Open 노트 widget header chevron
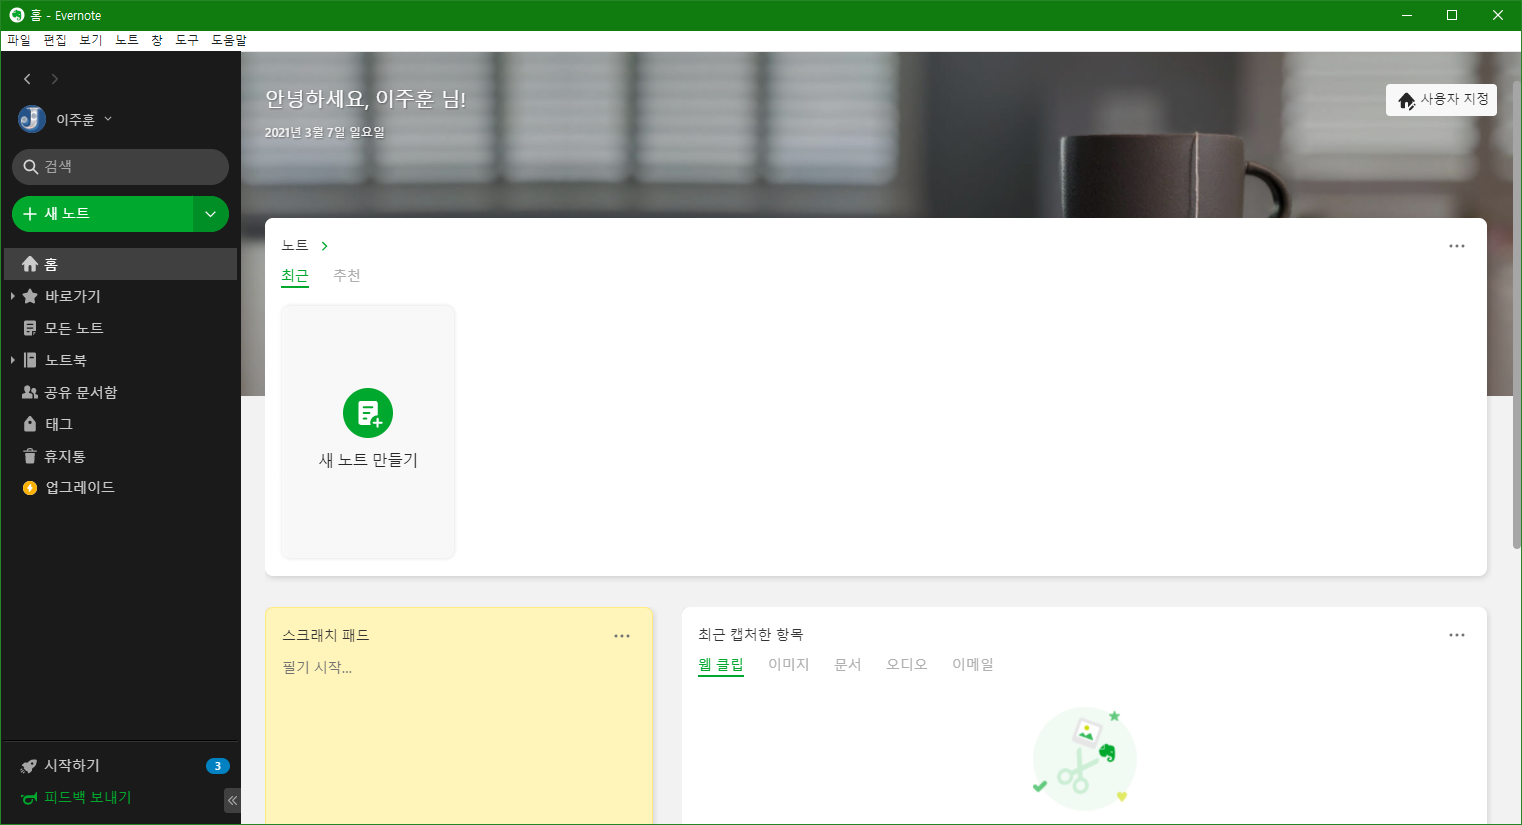Screen dimensions: 1522x825 coord(324,246)
